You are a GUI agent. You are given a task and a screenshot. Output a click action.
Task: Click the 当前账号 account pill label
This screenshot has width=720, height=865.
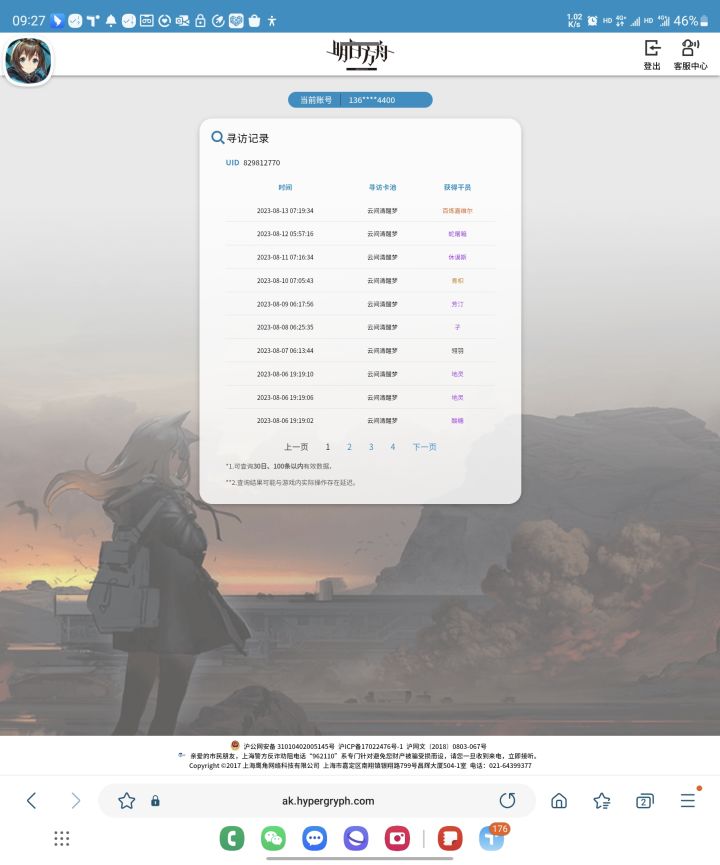[316, 100]
